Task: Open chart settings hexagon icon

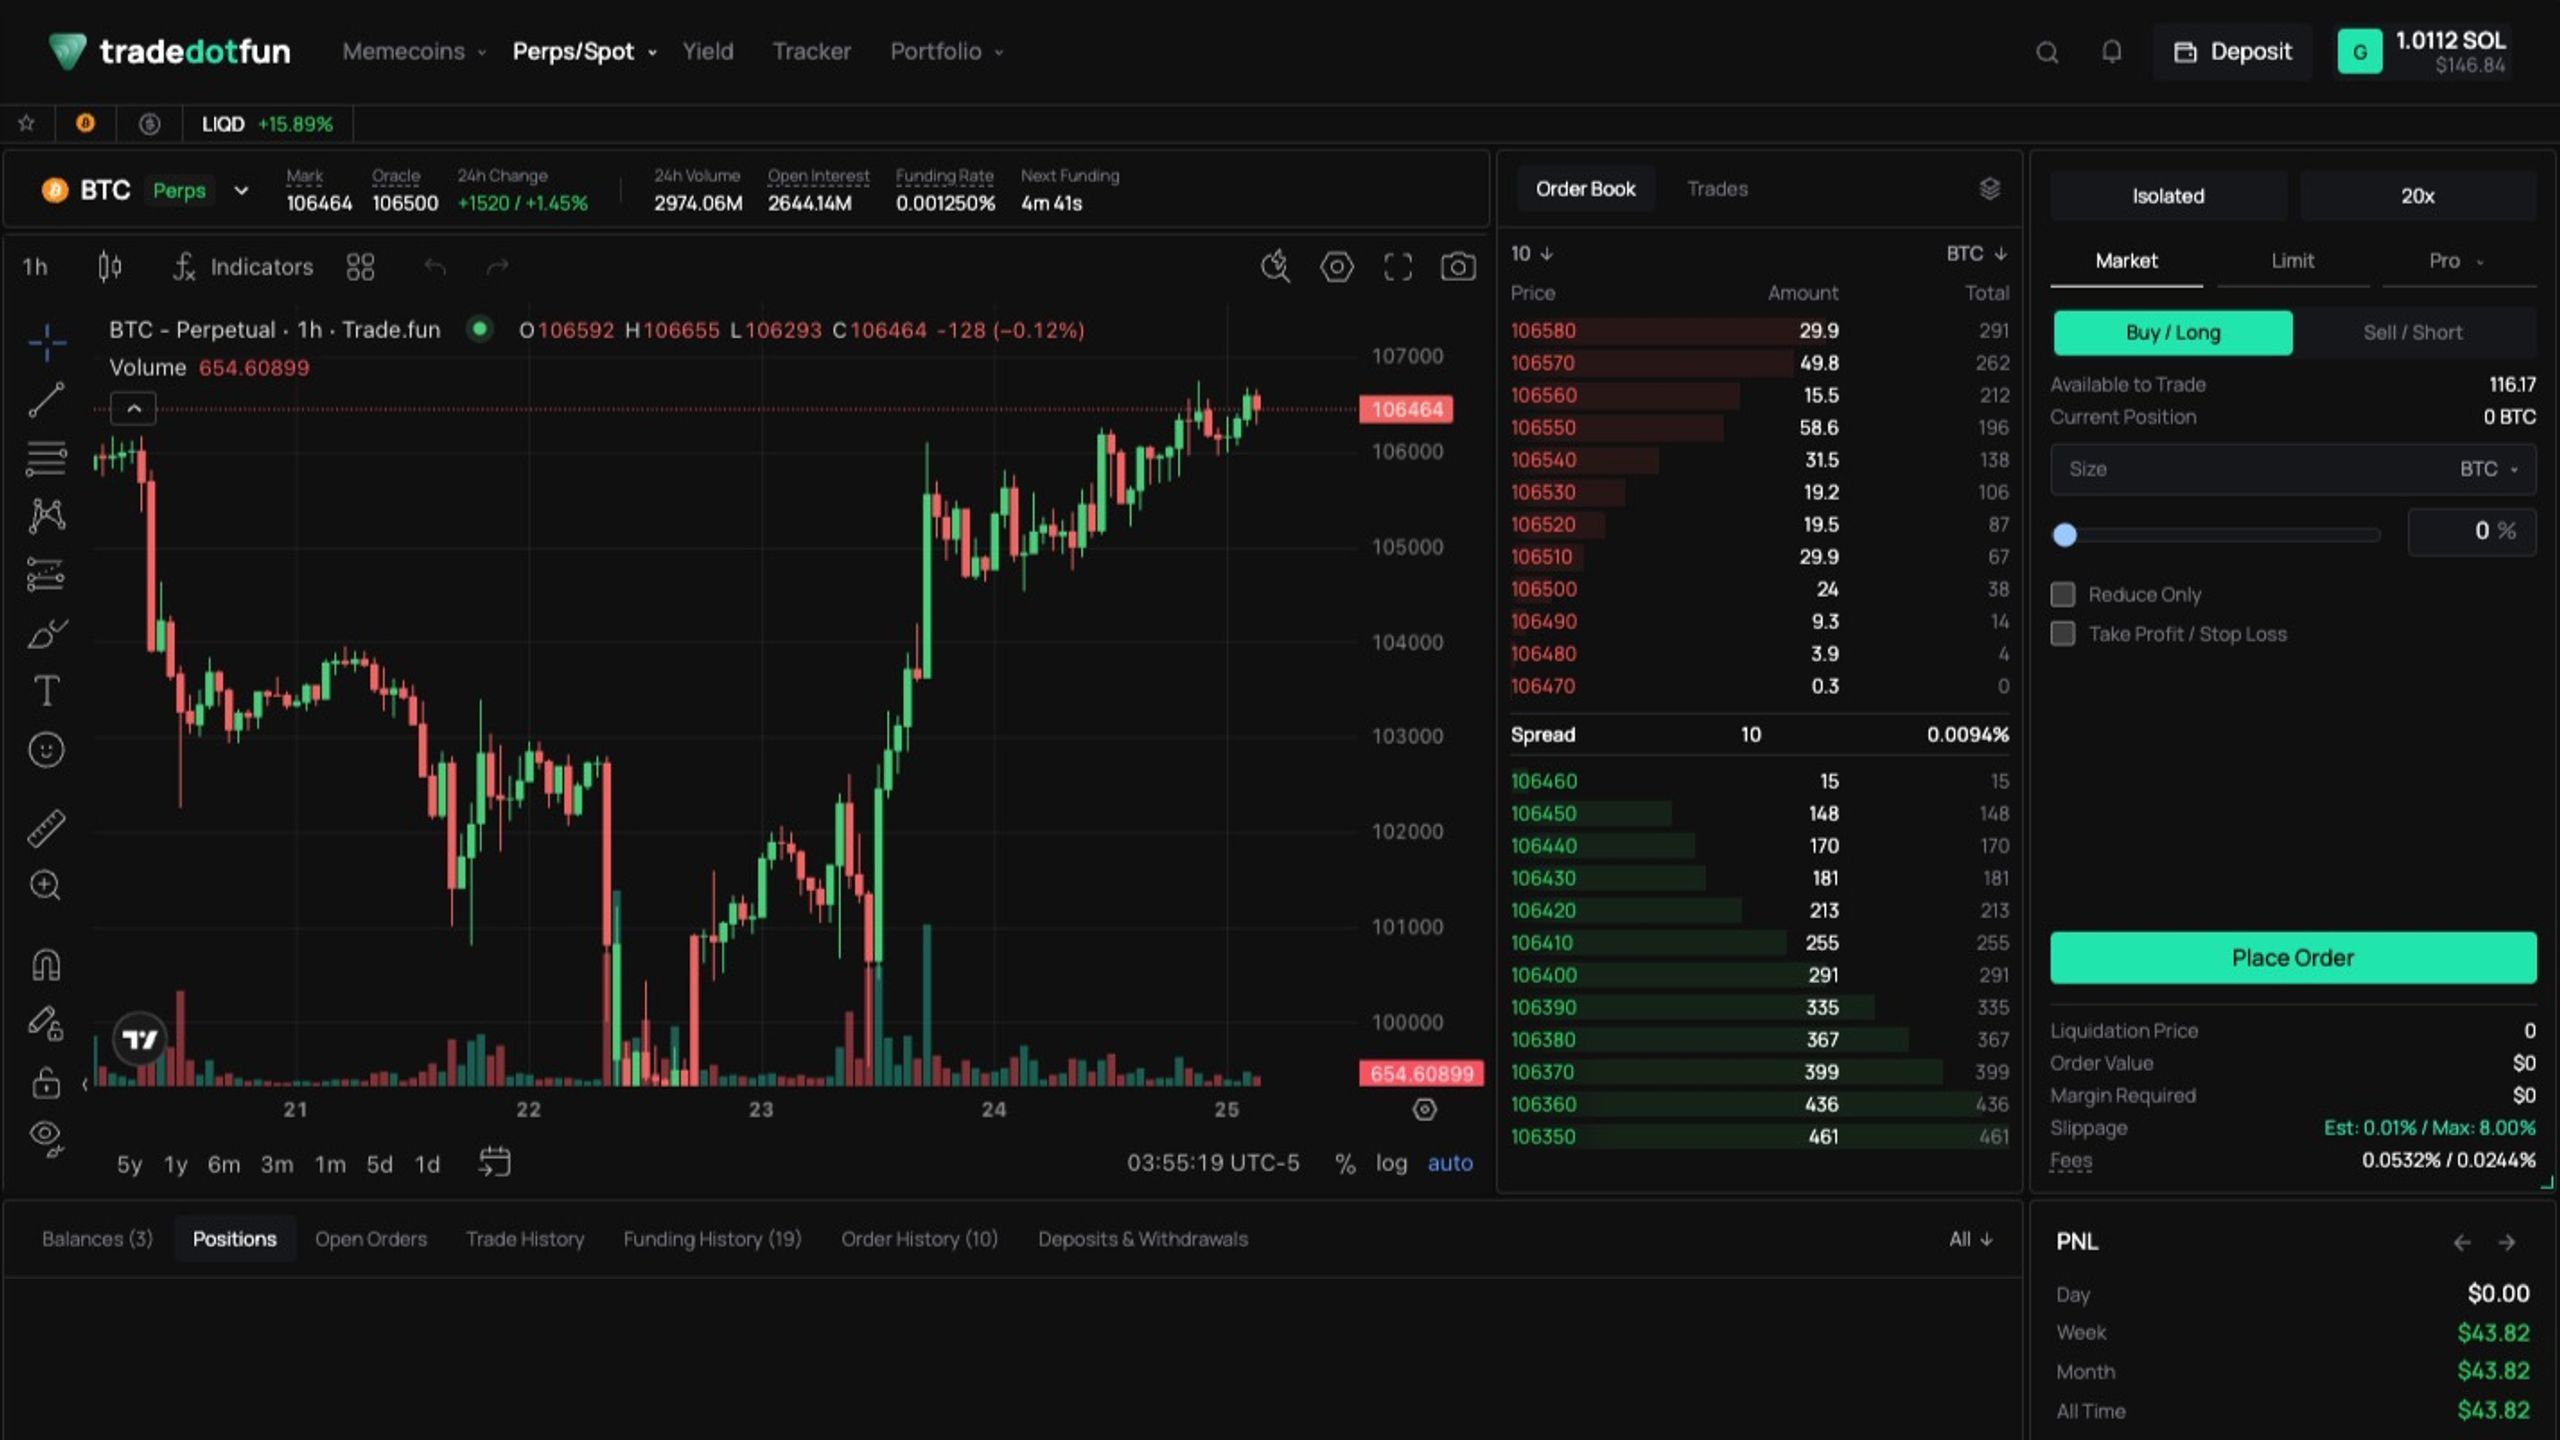Action: 1337,267
